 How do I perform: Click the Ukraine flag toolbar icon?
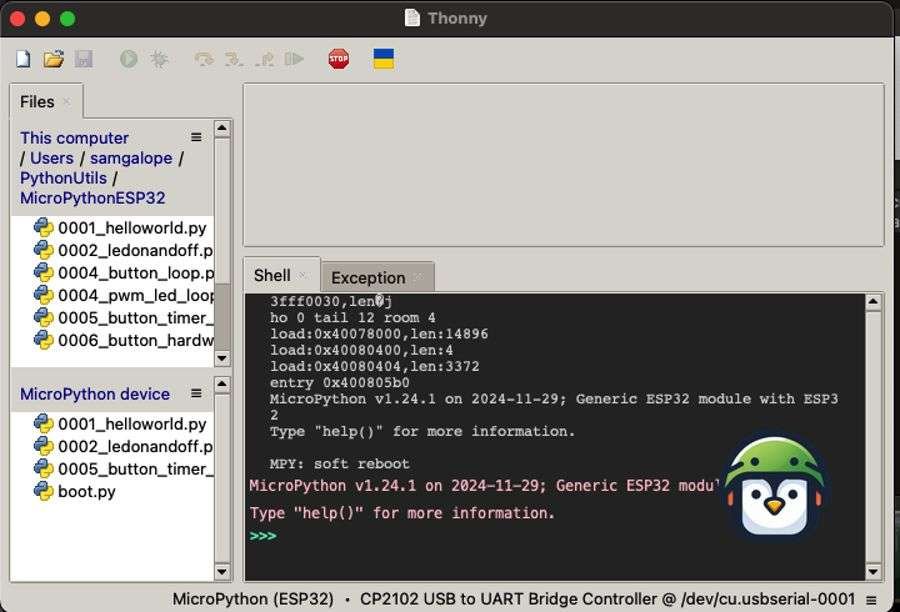383,59
